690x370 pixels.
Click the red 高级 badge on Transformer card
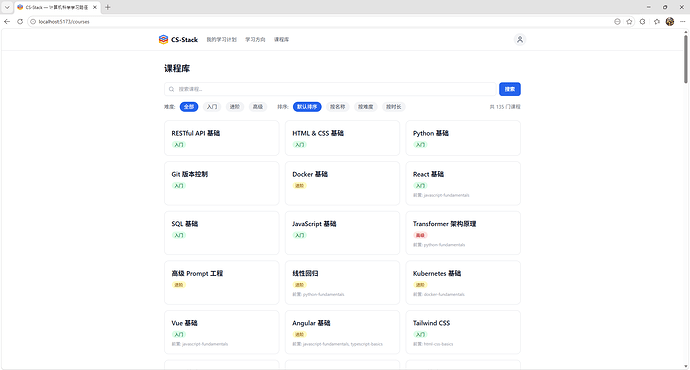(x=420, y=235)
